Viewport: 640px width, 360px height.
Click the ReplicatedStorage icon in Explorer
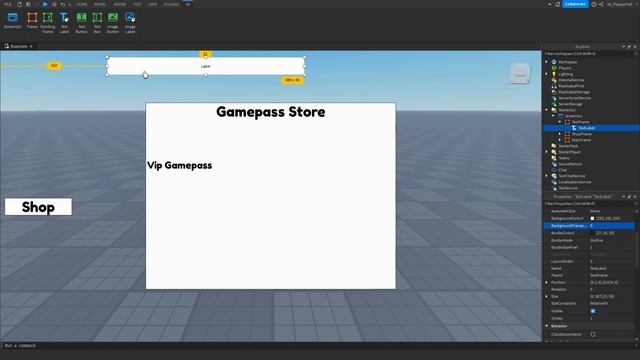tap(554, 92)
